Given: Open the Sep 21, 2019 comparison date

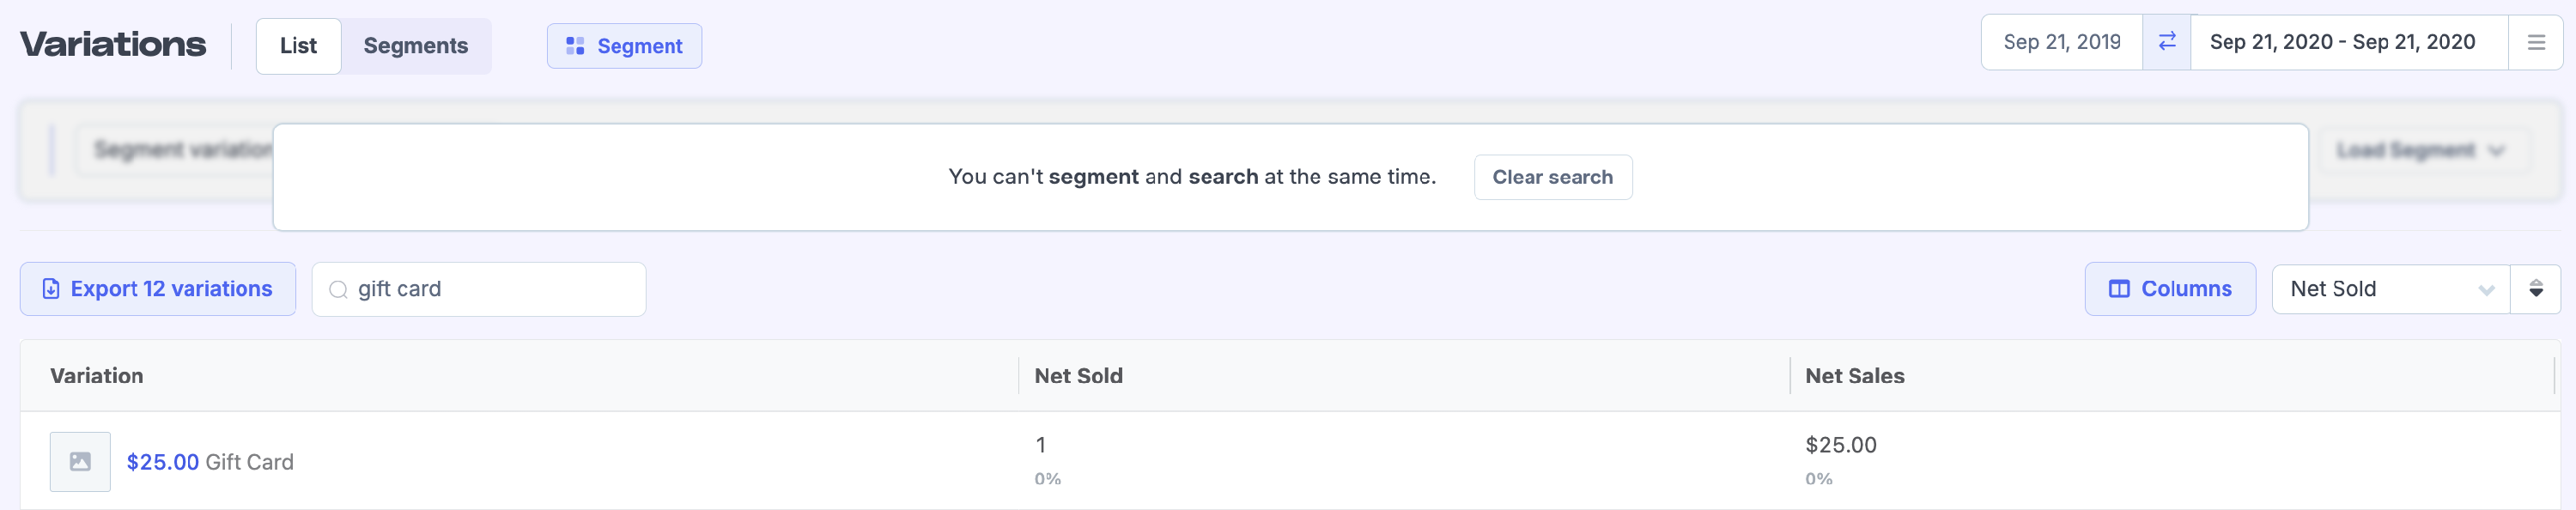Looking at the screenshot, I should coord(2061,42).
